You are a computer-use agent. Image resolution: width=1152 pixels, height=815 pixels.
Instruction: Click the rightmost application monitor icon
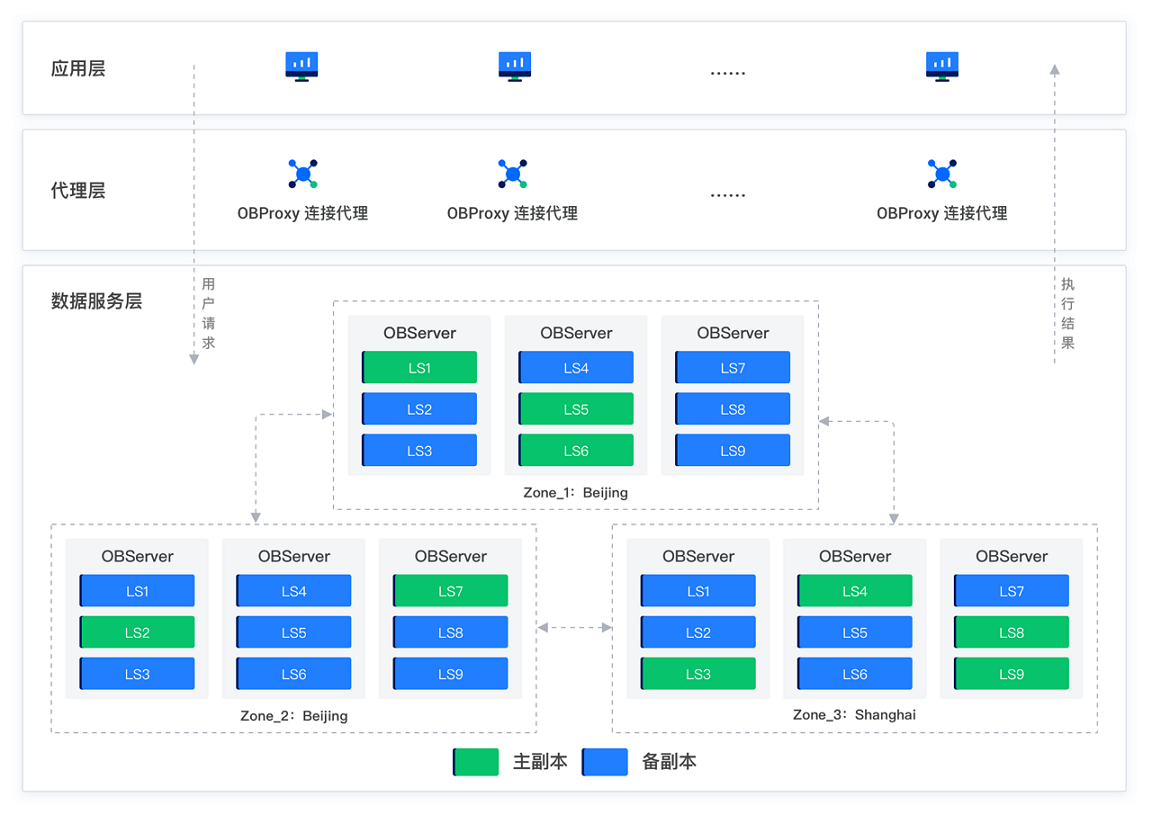coord(942,66)
